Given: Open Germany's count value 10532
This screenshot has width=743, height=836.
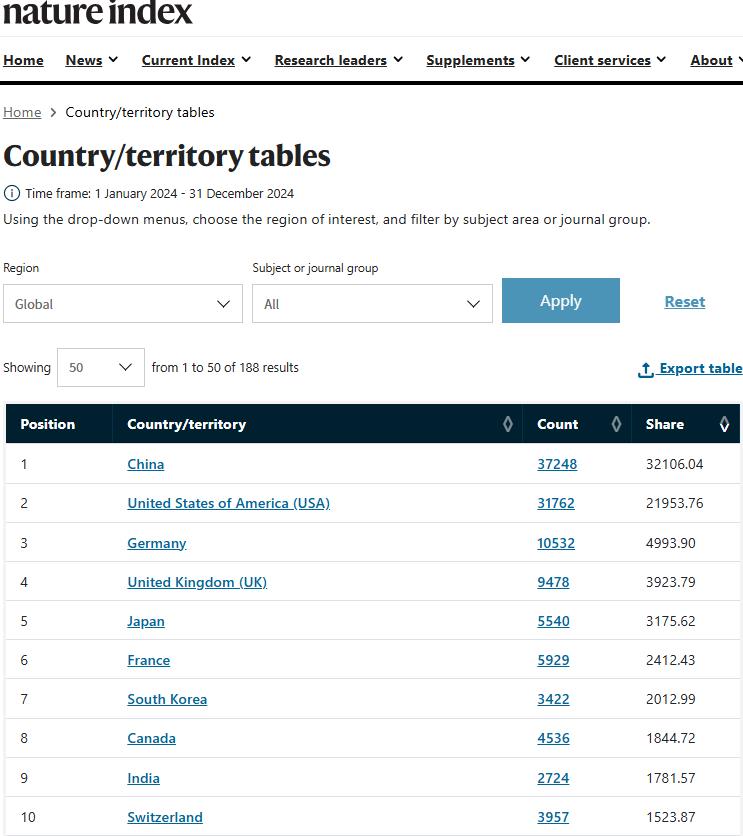Looking at the screenshot, I should (556, 543).
